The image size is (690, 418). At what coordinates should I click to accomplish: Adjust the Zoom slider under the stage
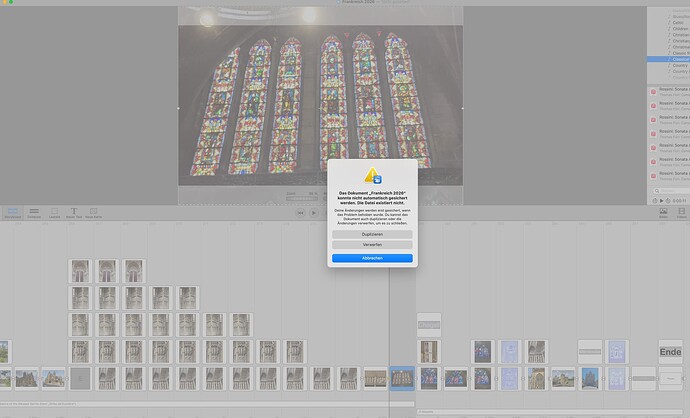(301, 199)
